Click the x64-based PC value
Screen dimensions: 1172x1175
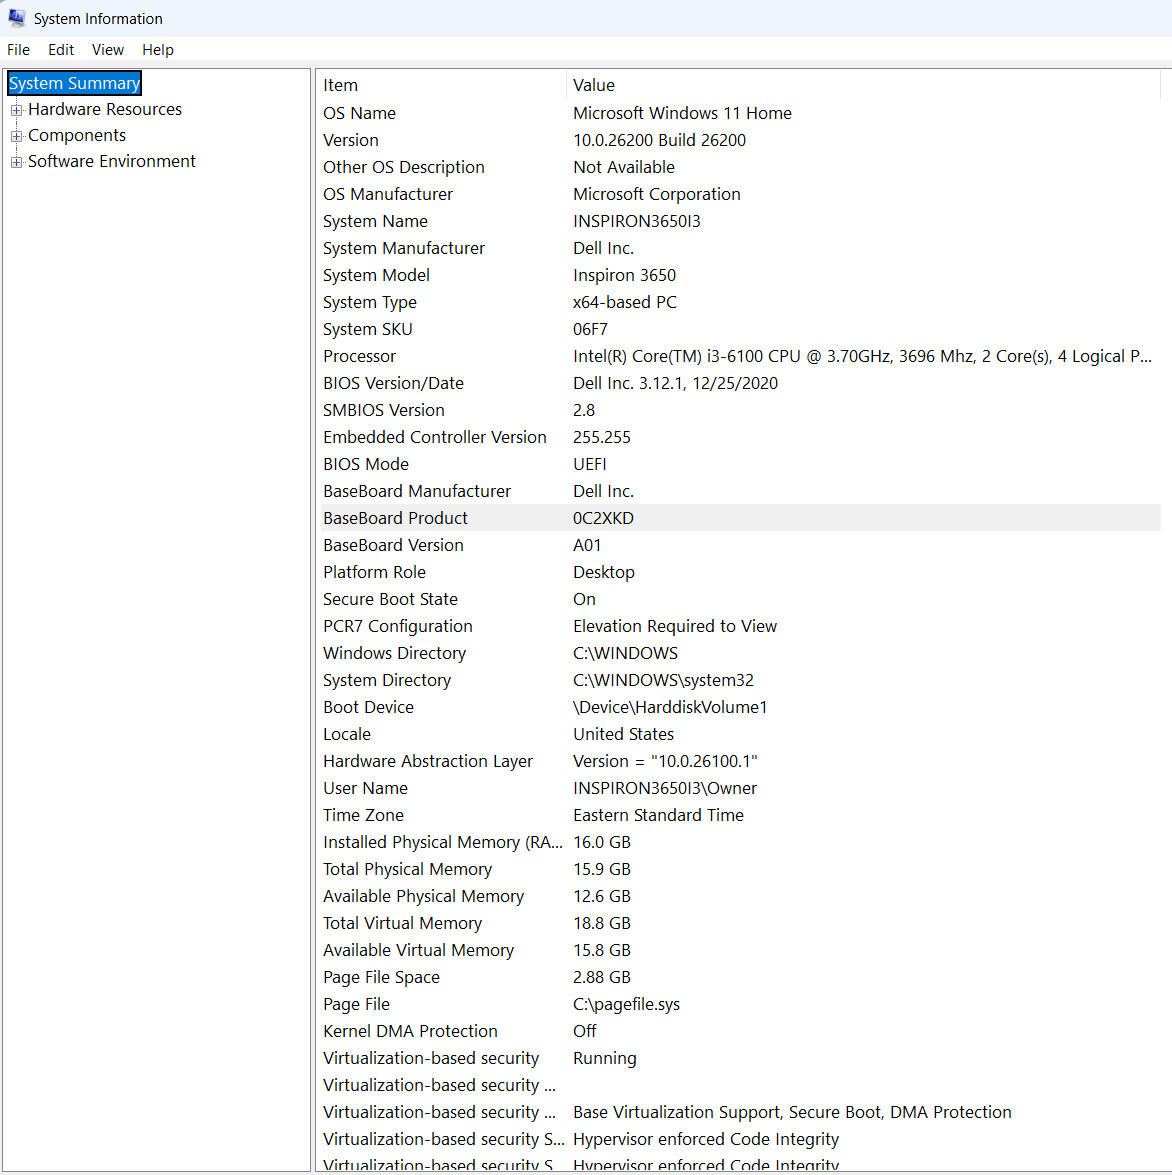(625, 302)
